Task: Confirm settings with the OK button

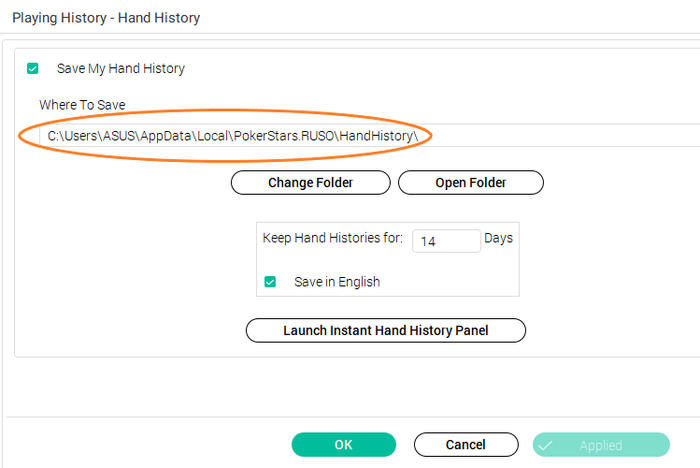Action: click(x=343, y=445)
